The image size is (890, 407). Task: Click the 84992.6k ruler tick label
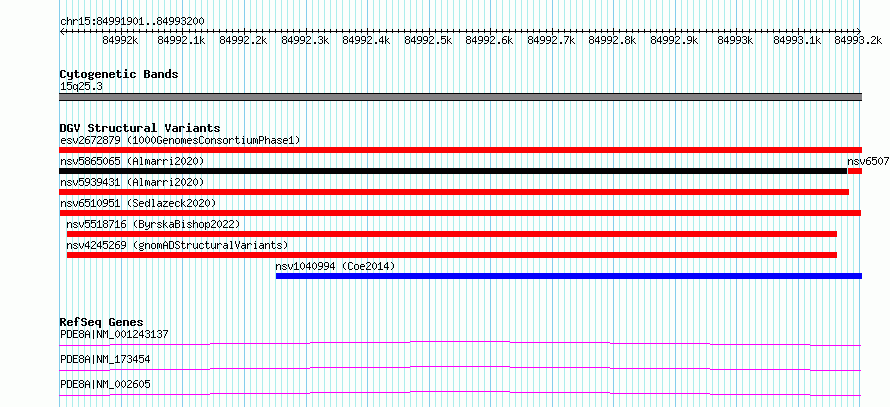(489, 40)
